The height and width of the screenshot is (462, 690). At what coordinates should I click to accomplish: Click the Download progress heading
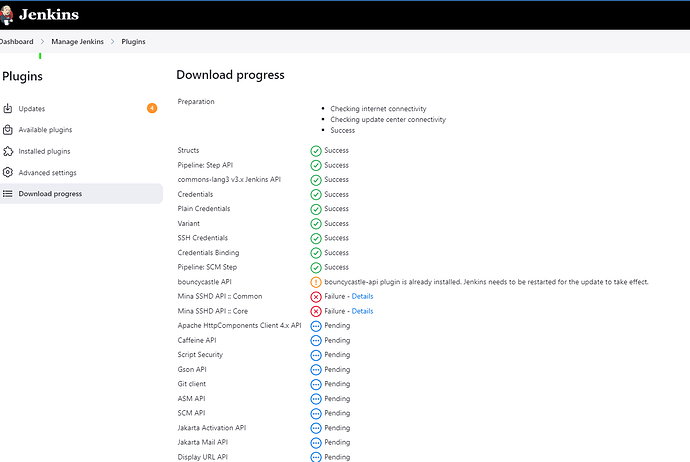[230, 75]
